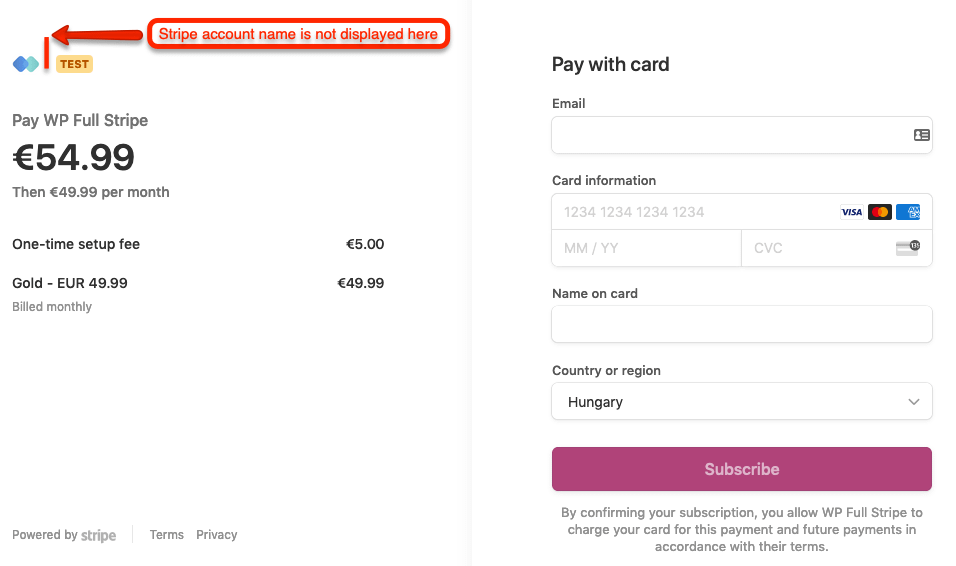Open the Country or region dropdown
Viewport: 956px width, 566px height.
[x=741, y=402]
